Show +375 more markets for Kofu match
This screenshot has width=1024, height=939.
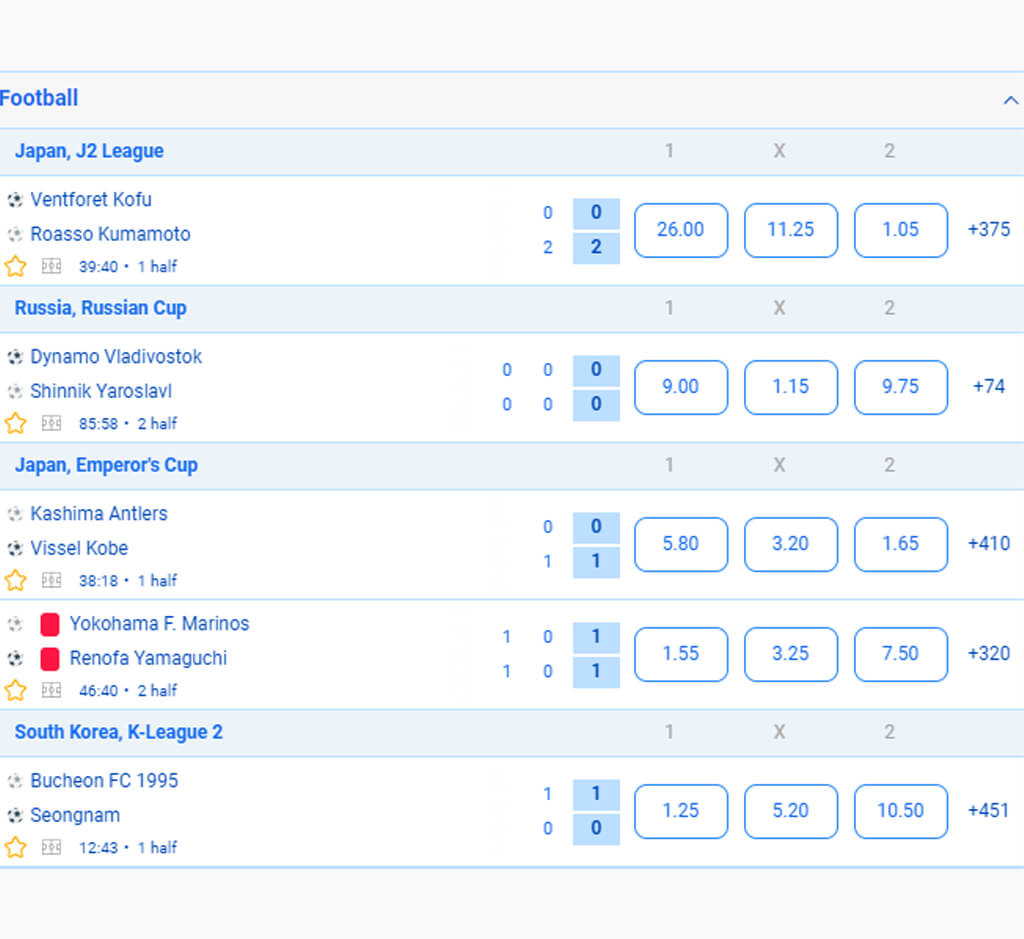pos(989,230)
